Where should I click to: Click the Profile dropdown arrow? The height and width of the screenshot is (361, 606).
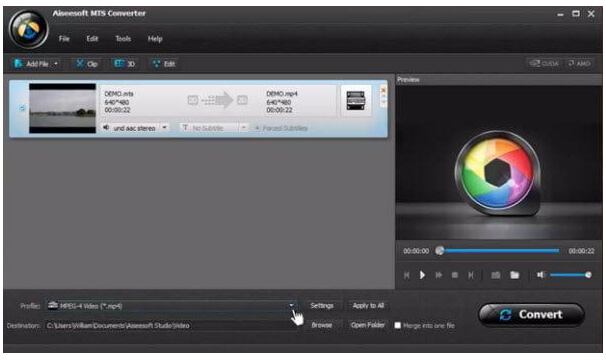point(291,305)
